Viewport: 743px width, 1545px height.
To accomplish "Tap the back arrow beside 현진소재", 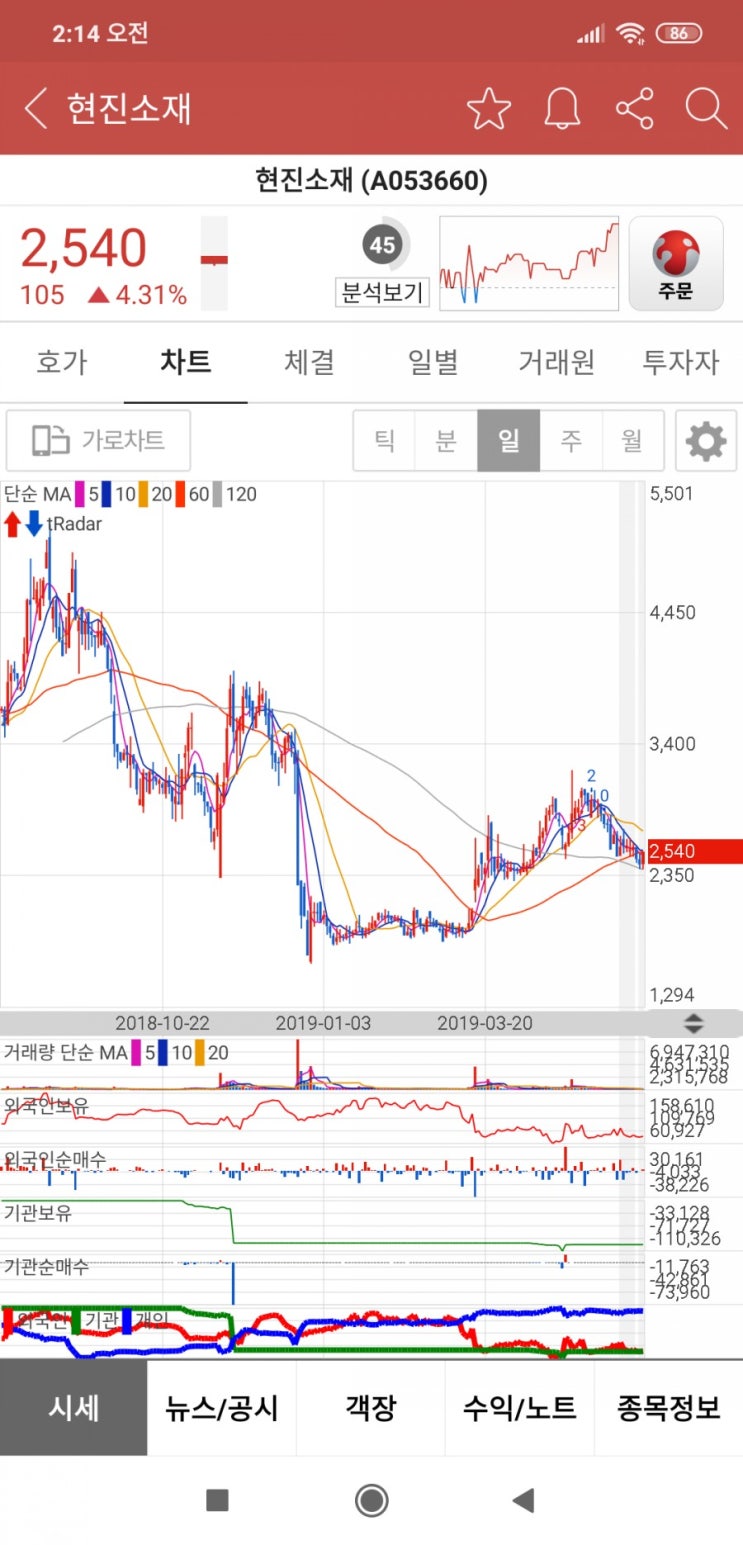I will click(x=36, y=108).
